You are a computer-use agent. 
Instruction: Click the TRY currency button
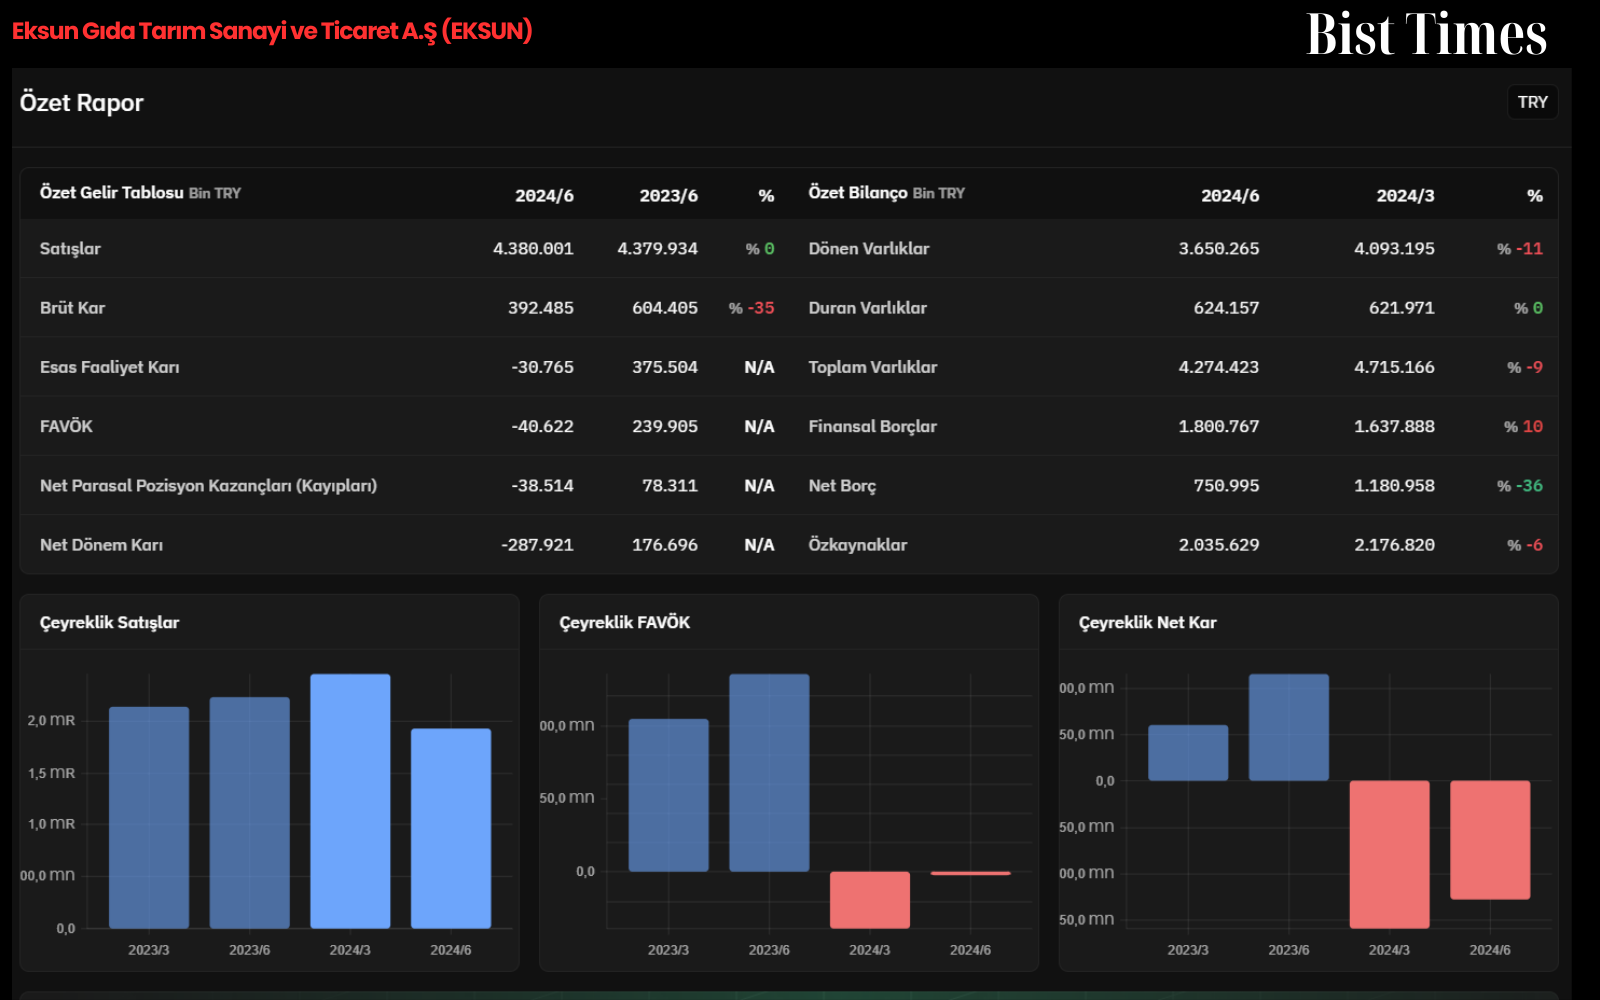pyautogui.click(x=1532, y=102)
